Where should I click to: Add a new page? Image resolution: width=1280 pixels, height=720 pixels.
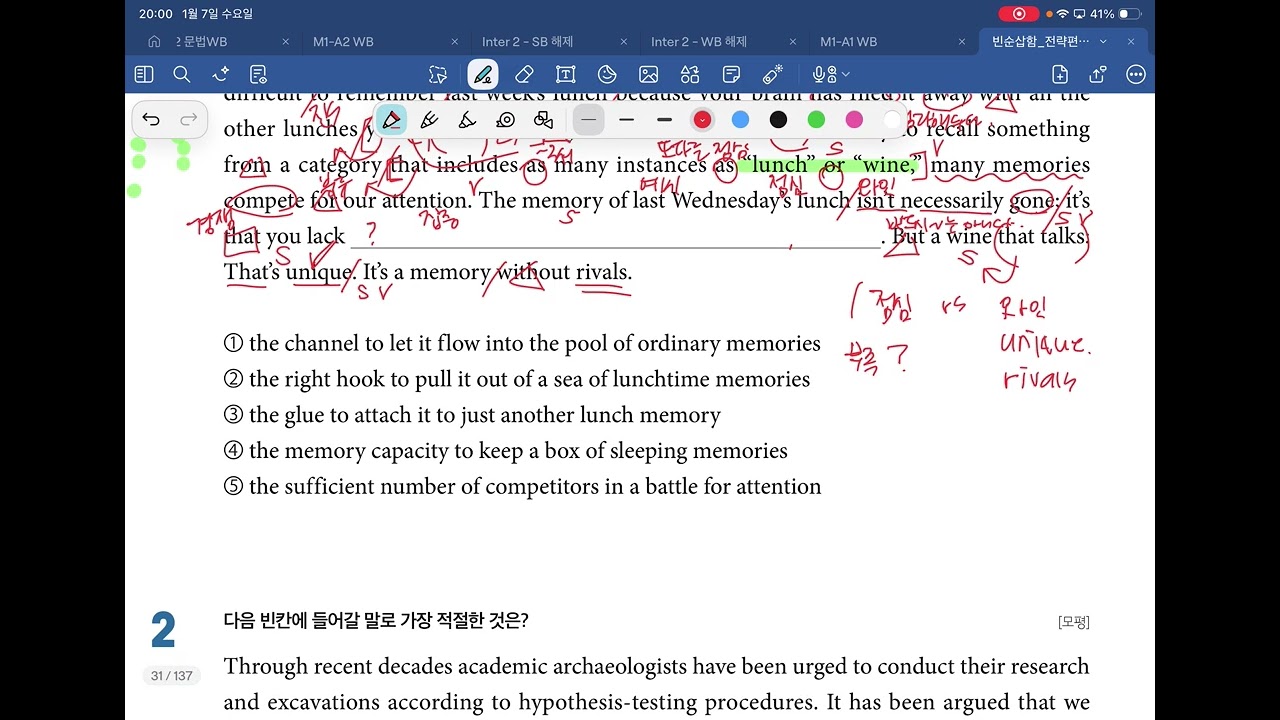[1060, 74]
